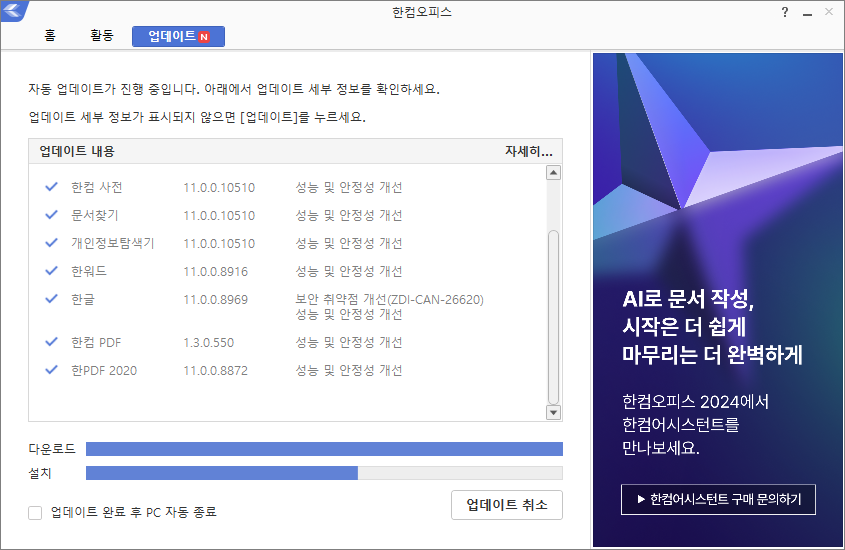Click version 11.0.0.10510 of 문서찾기

click(219, 215)
